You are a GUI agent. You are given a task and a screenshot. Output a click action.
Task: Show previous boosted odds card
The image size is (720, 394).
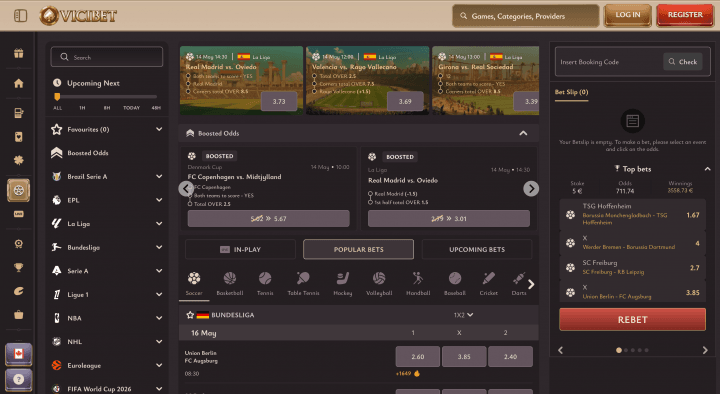pyautogui.click(x=186, y=188)
